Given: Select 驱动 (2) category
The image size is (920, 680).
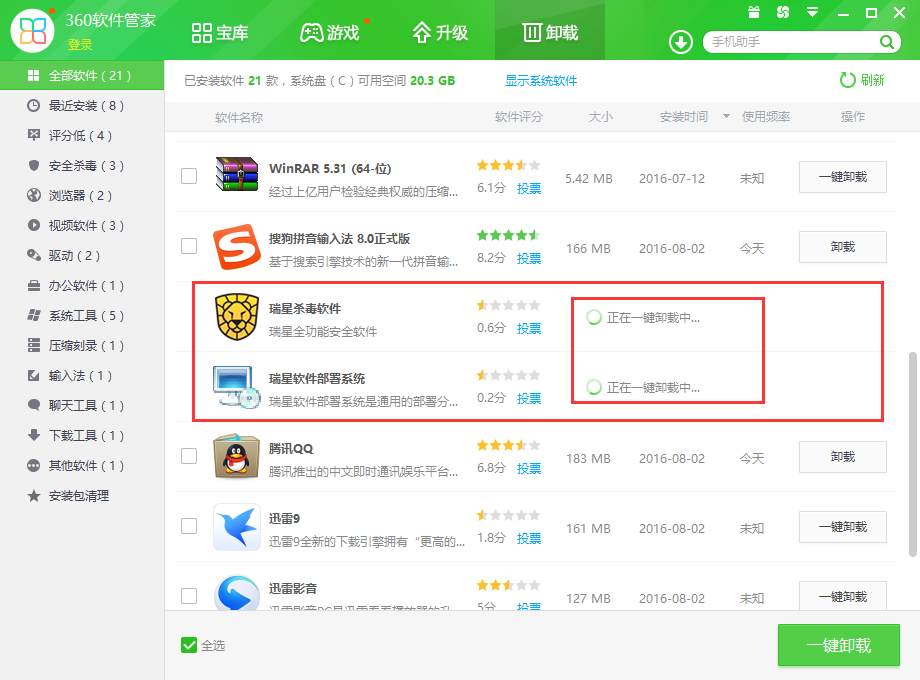Looking at the screenshot, I should [82, 255].
